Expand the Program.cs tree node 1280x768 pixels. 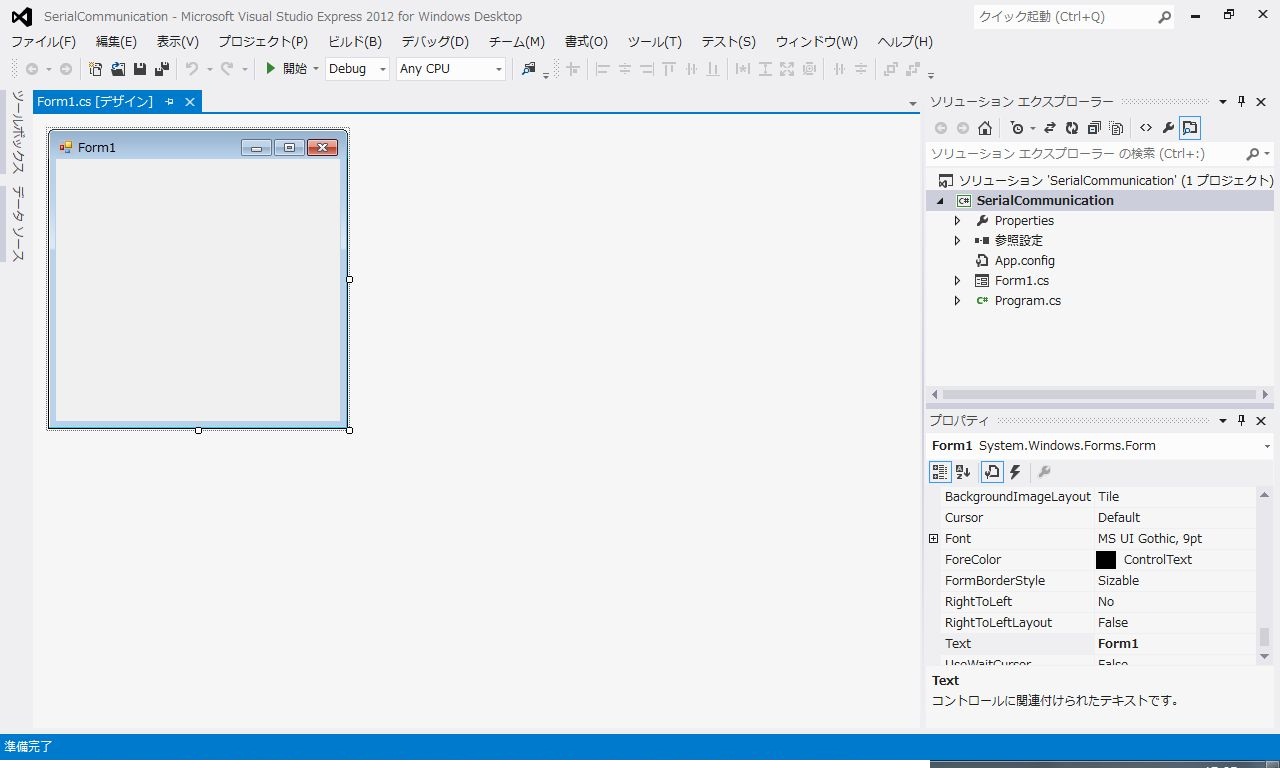pyautogui.click(x=957, y=301)
